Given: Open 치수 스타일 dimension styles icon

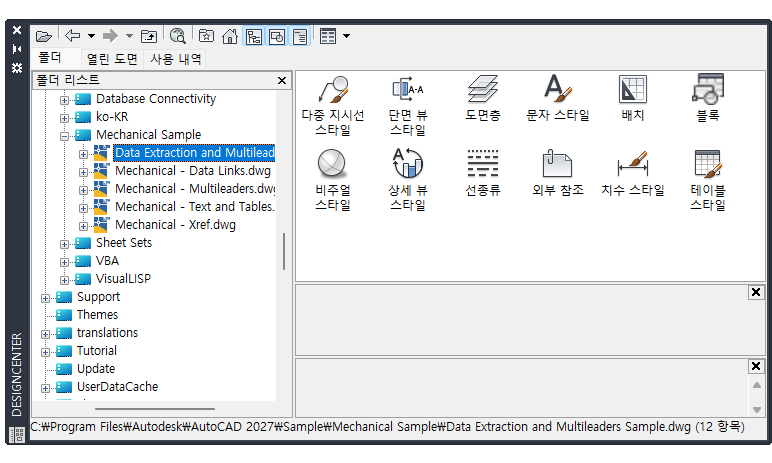Looking at the screenshot, I should [633, 173].
